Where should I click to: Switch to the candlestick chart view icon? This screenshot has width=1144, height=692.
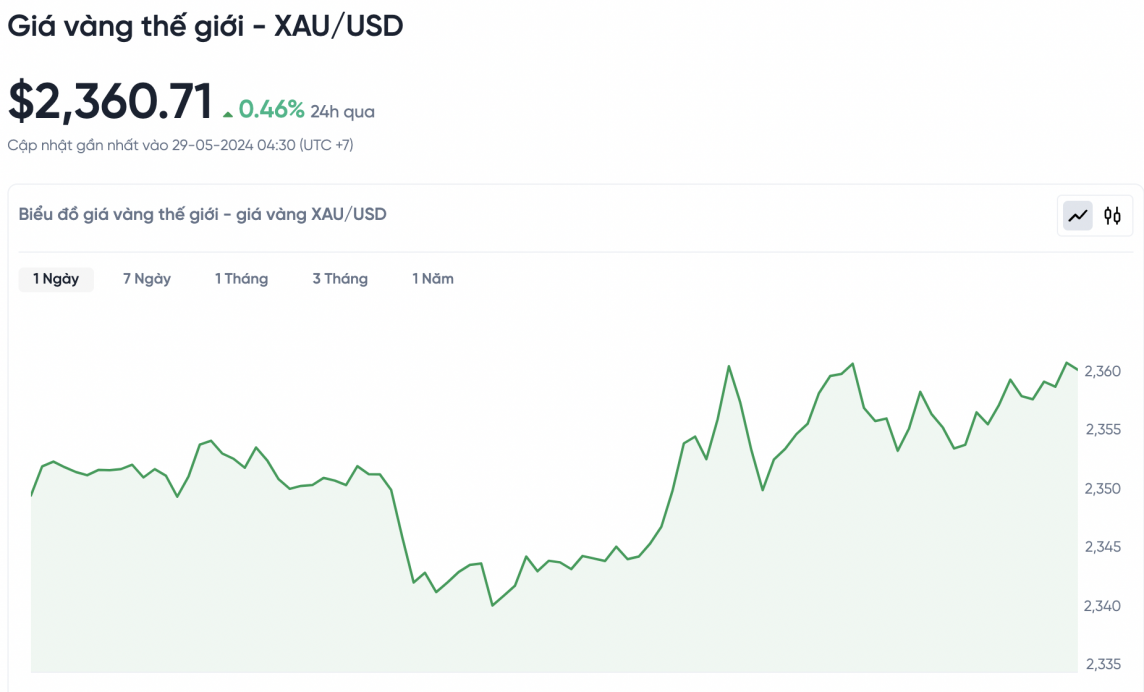1112,215
